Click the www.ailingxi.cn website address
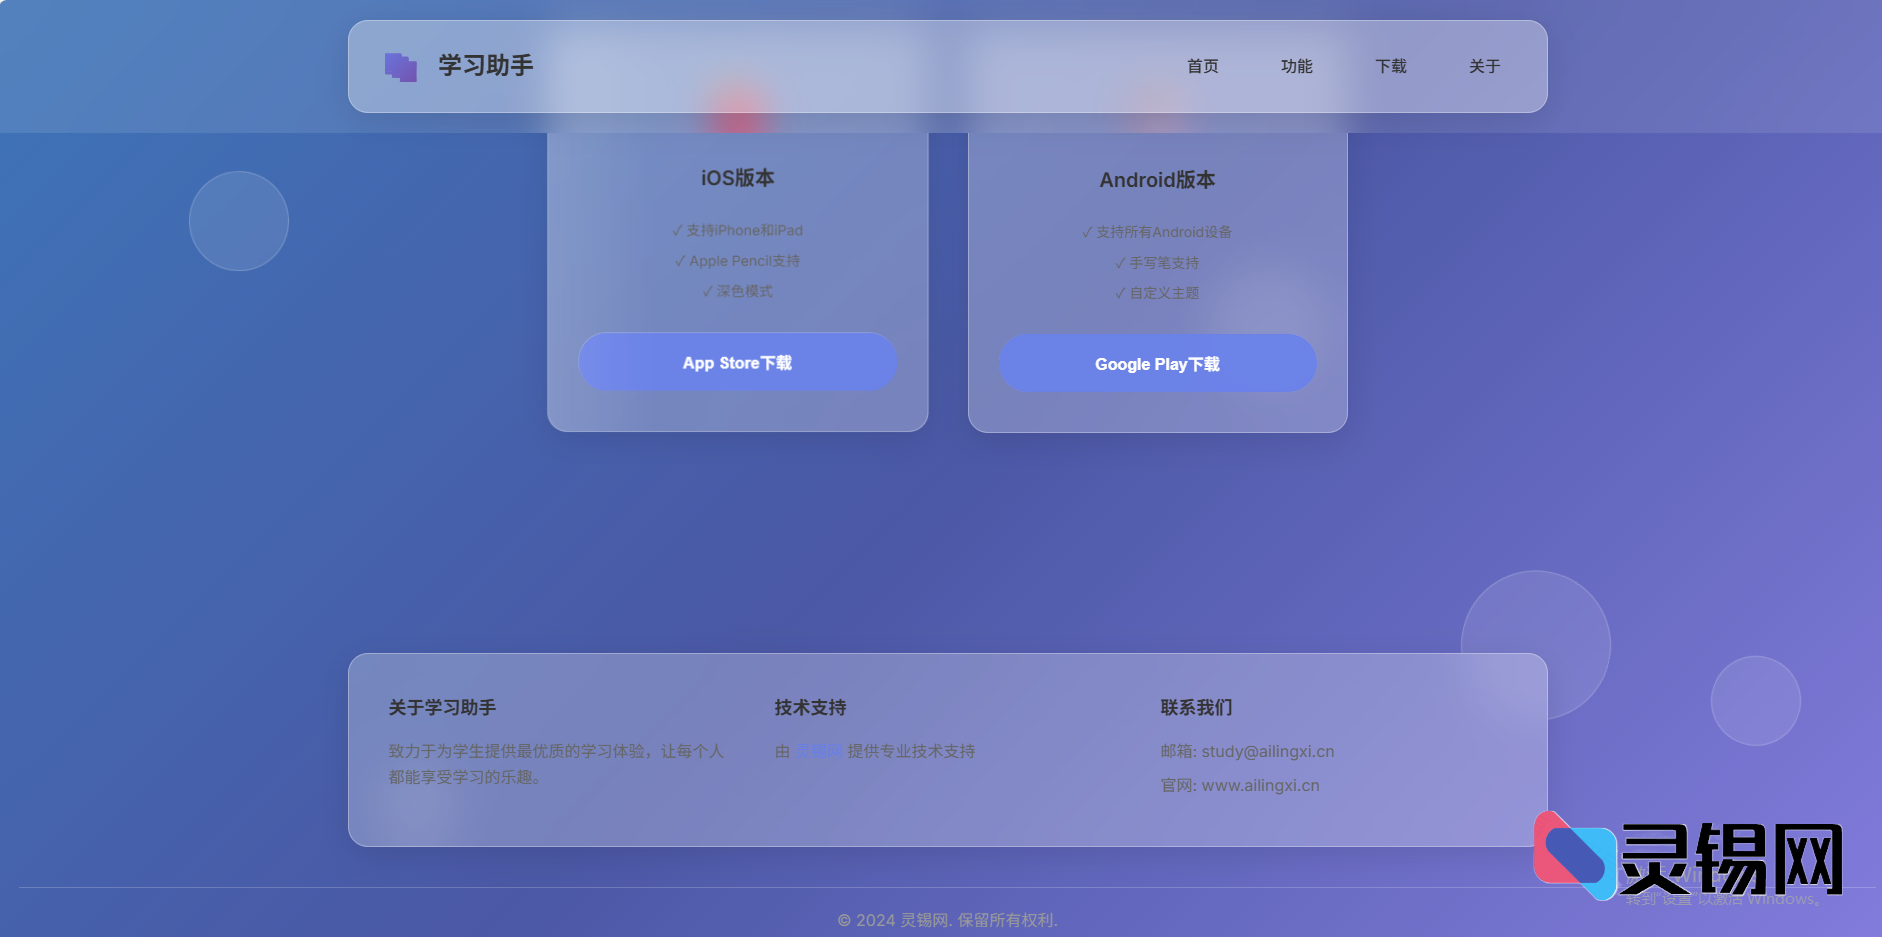 pyautogui.click(x=1260, y=785)
